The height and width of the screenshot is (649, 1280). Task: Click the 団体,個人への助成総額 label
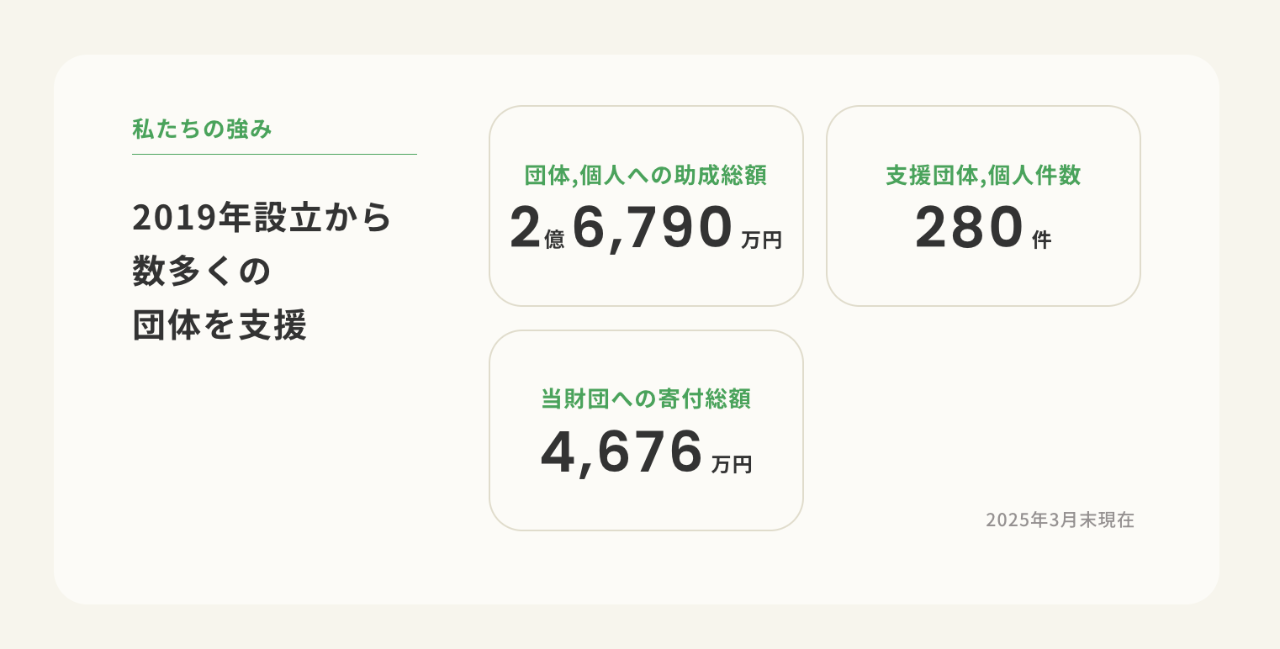(646, 176)
